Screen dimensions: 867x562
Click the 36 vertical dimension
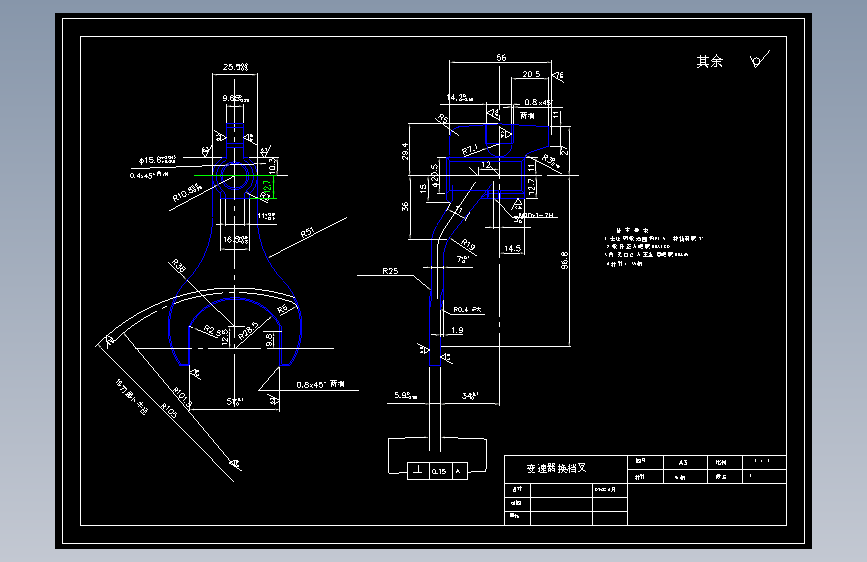click(x=405, y=206)
